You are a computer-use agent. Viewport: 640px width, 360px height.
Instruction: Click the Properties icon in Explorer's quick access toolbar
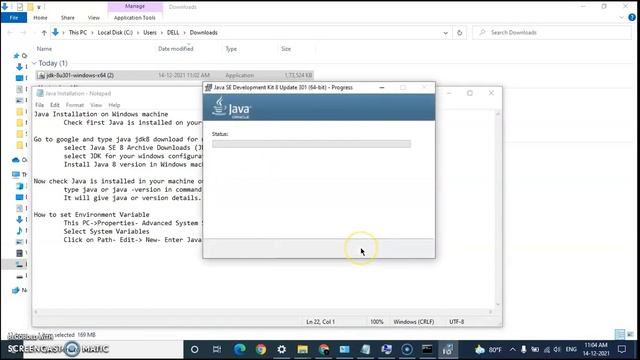click(20, 7)
